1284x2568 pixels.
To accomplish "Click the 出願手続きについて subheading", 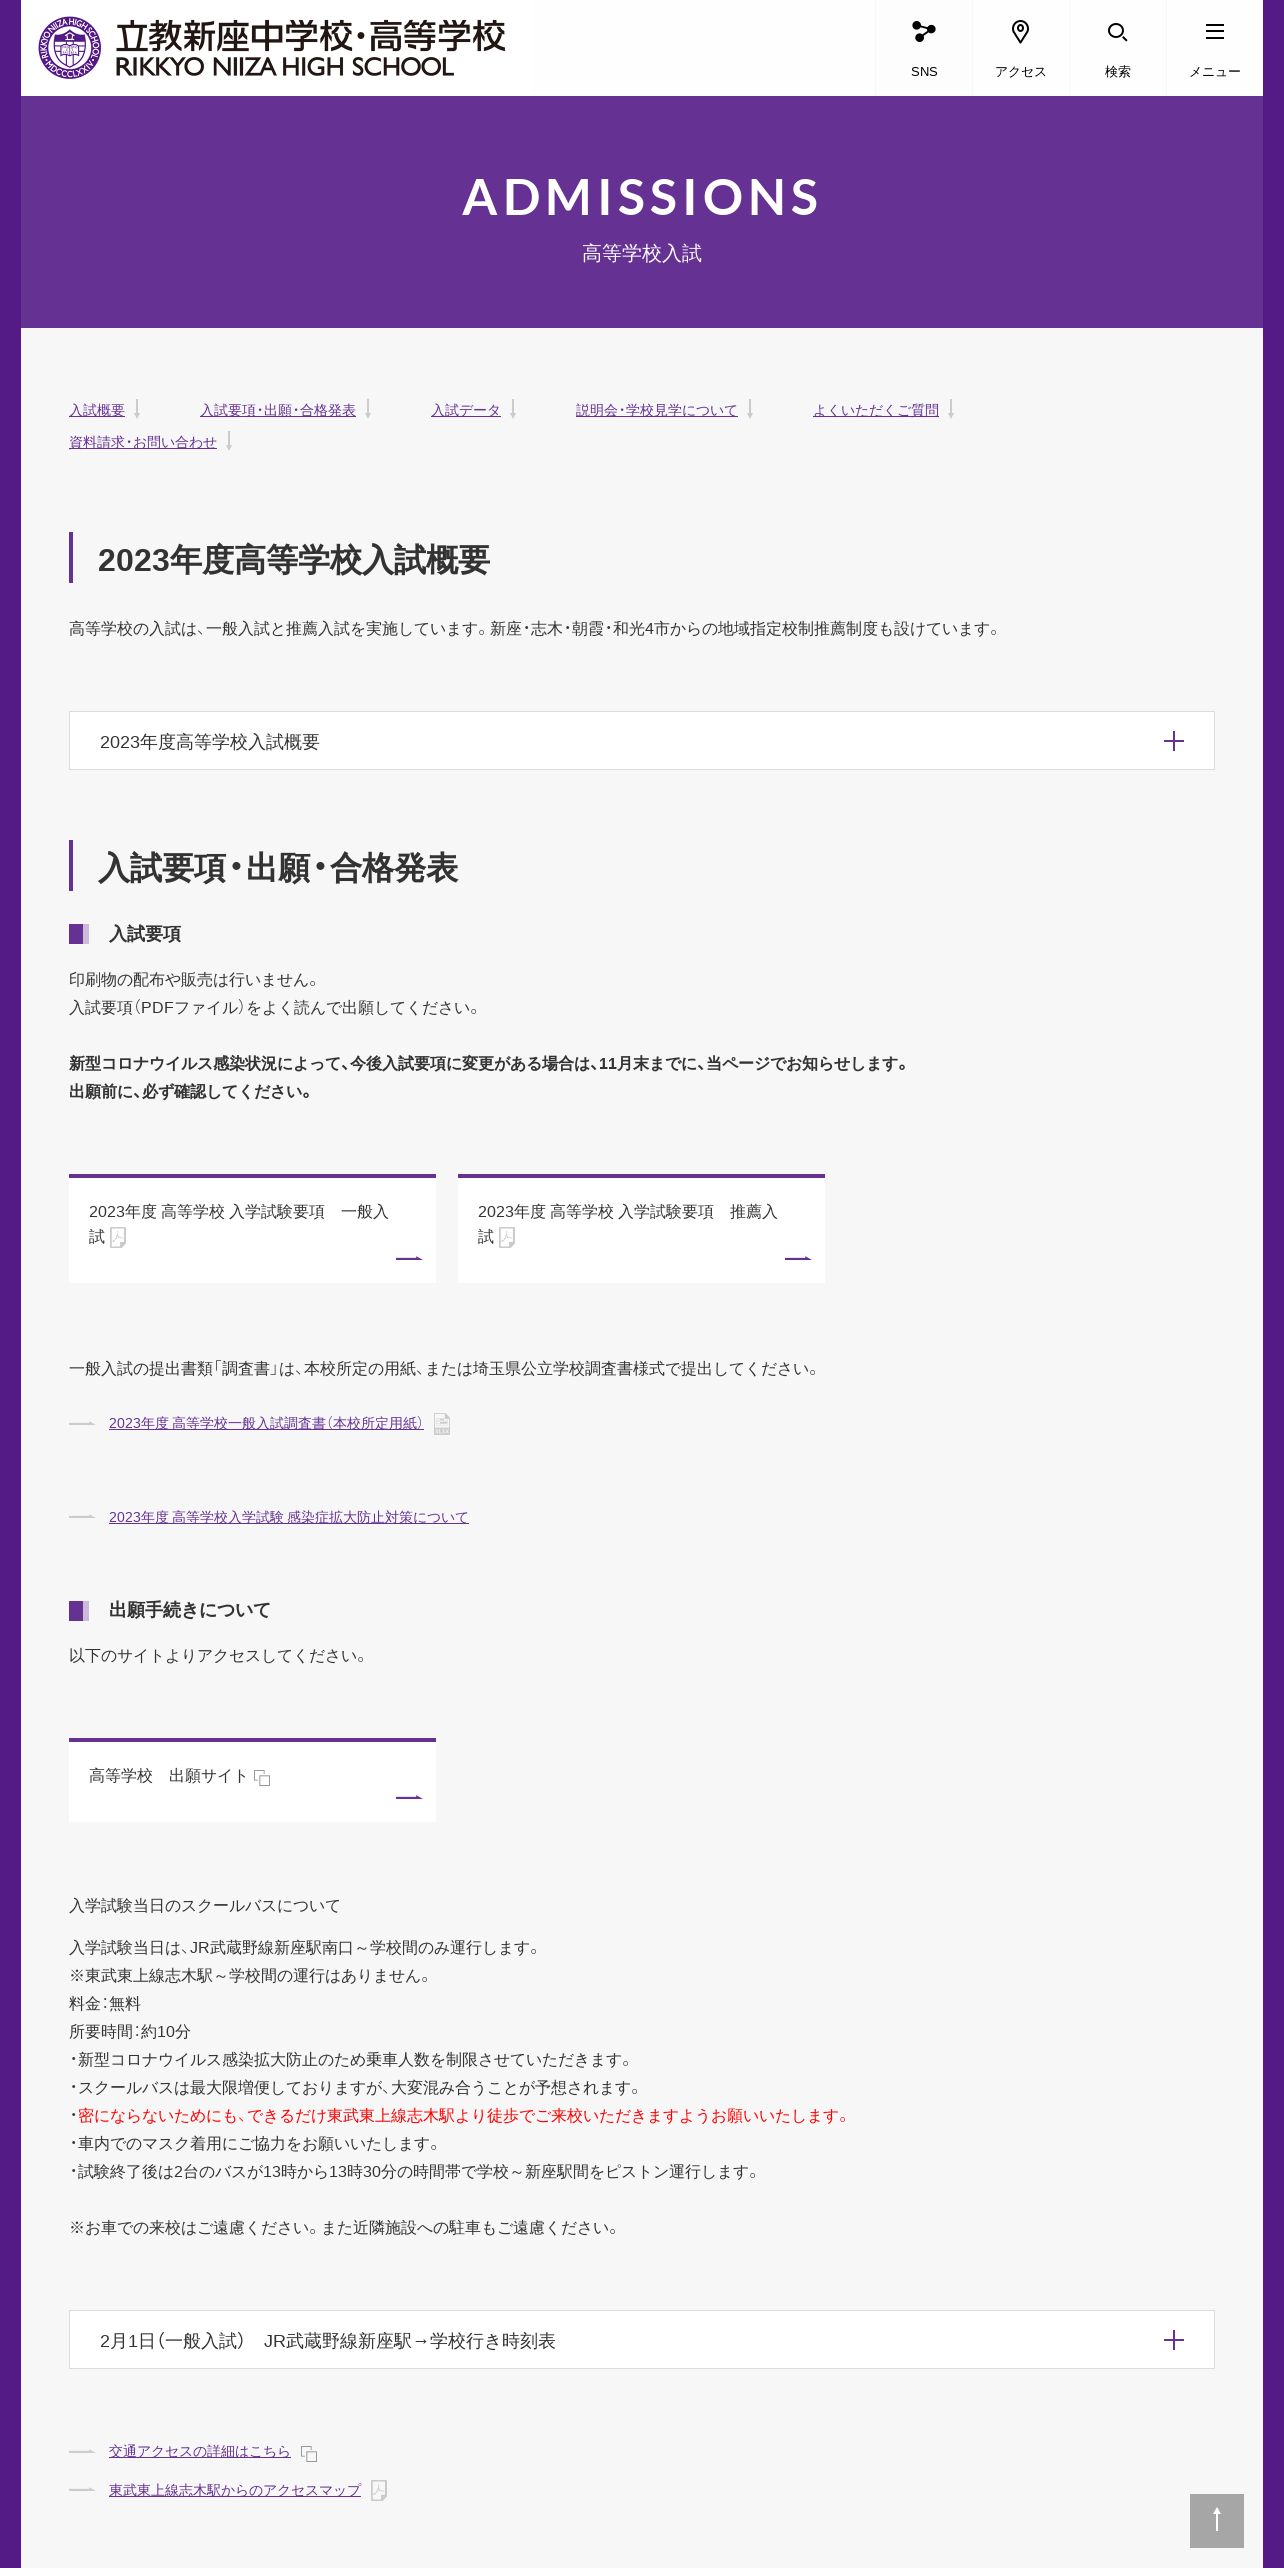I will (x=190, y=1610).
